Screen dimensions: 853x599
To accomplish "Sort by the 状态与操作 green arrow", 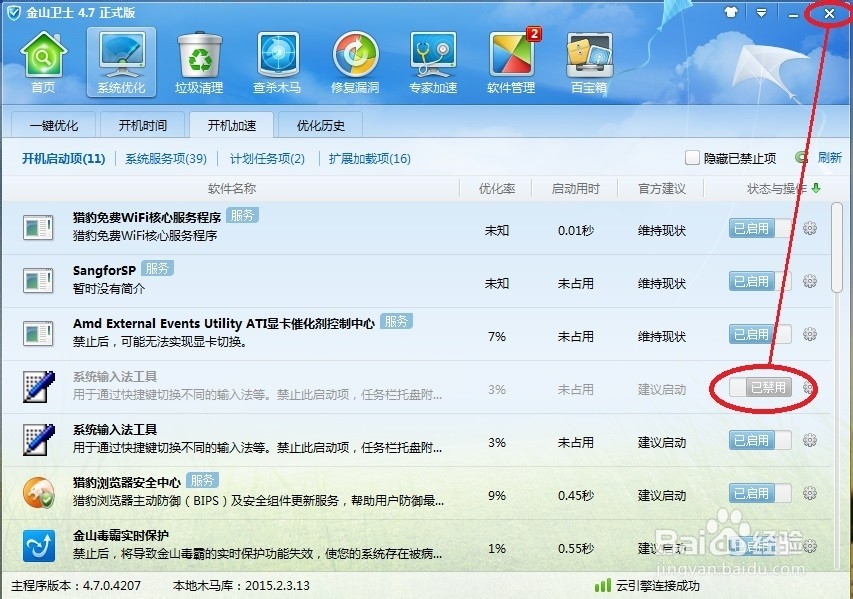I will tap(815, 188).
